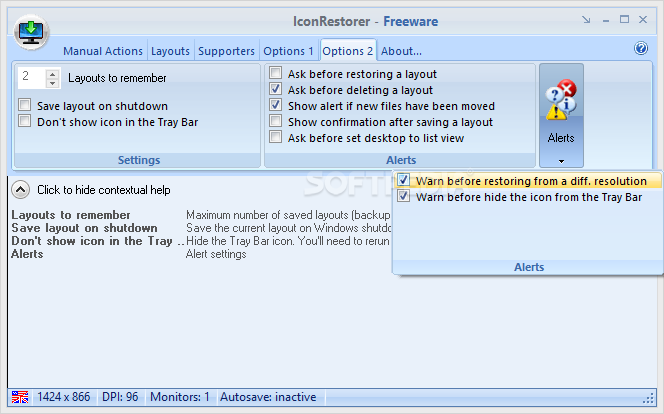This screenshot has width=664, height=414.
Task: Switch to the Options 1 tab
Action: click(x=288, y=51)
